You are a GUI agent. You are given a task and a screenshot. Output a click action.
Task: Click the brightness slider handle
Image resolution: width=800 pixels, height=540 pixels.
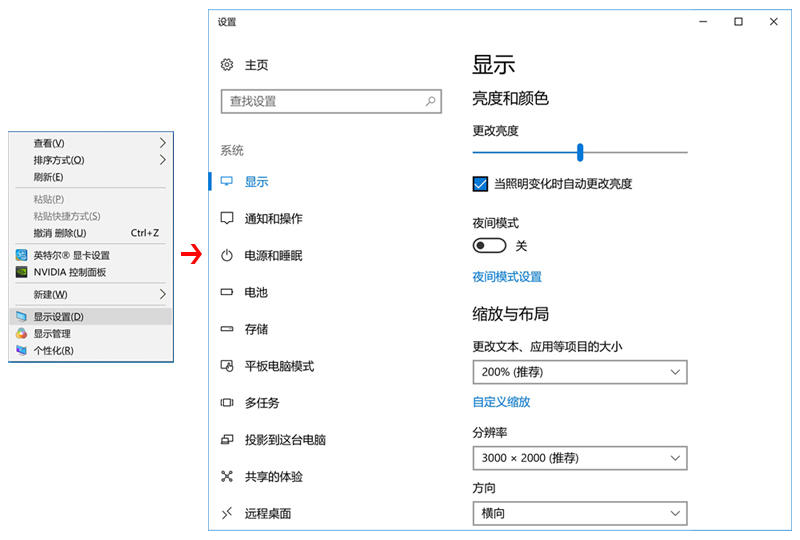tap(580, 152)
